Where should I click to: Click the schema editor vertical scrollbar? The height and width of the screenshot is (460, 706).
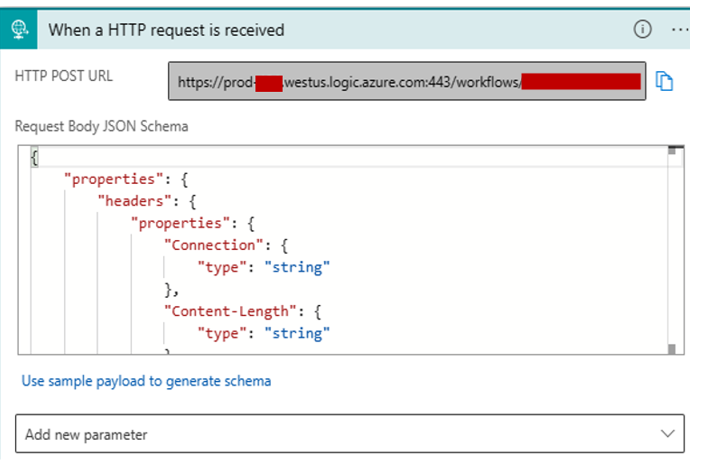pyautogui.click(x=672, y=250)
